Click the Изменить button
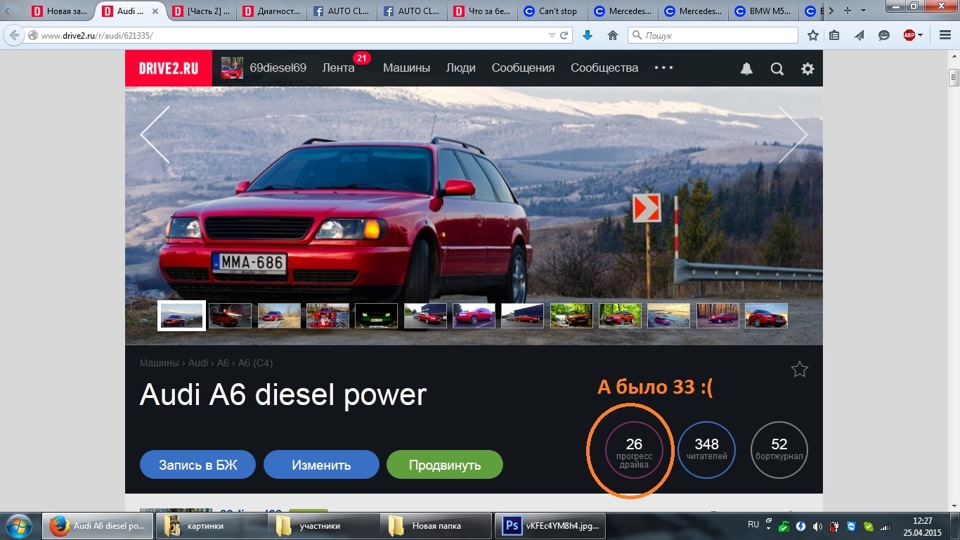The height and width of the screenshot is (540, 960). pyautogui.click(x=321, y=465)
